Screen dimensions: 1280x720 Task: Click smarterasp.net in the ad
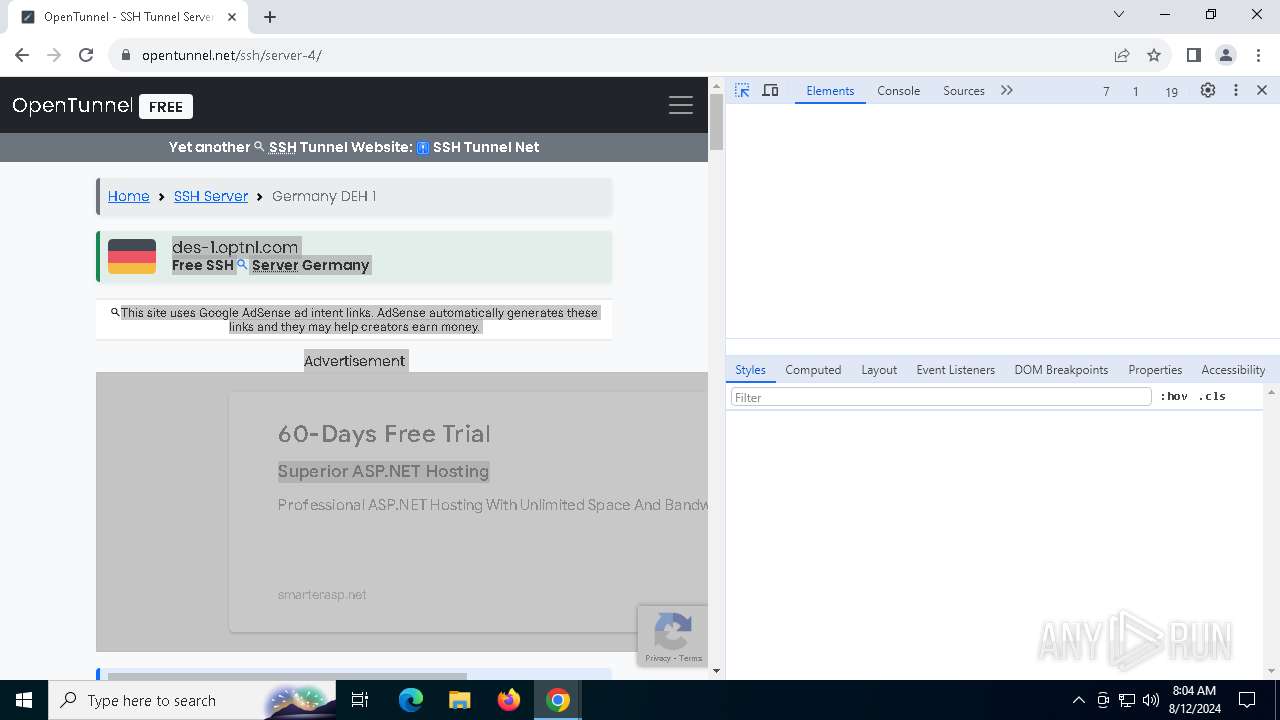[x=322, y=594]
